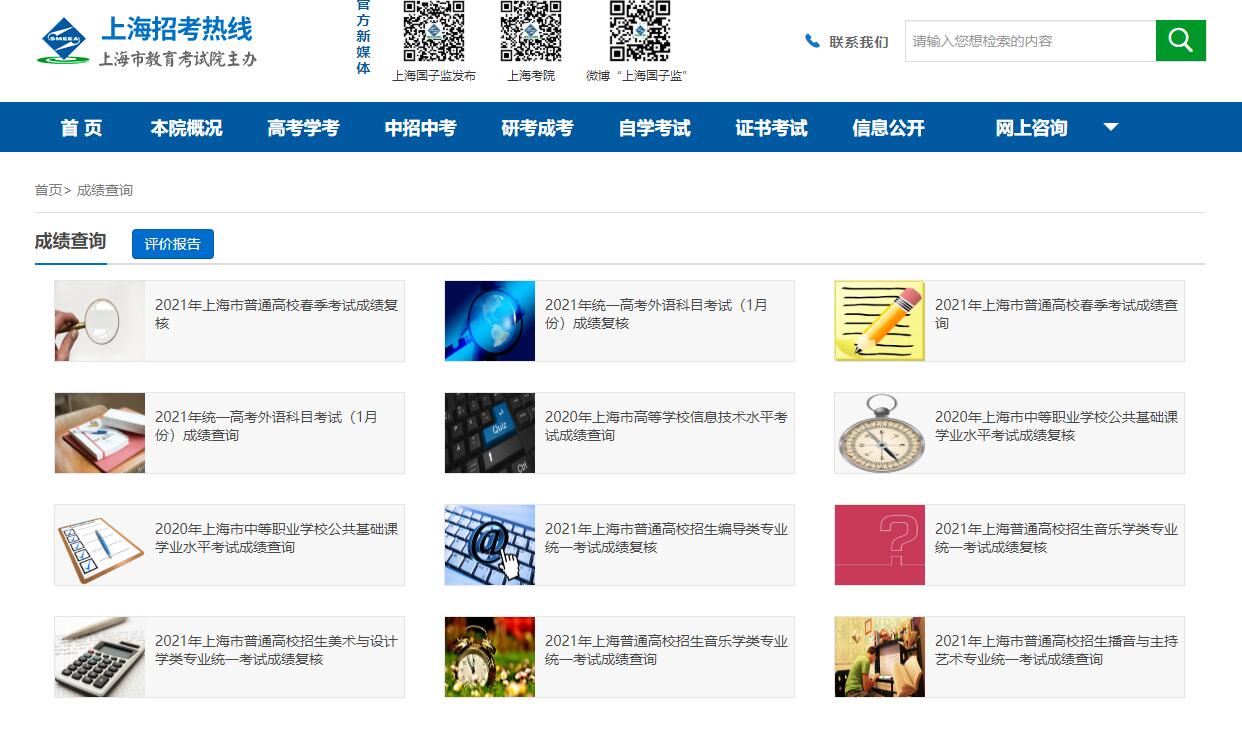Select the 网上咨询 menu item
Screen dimensions: 1242x733
(x=1031, y=127)
